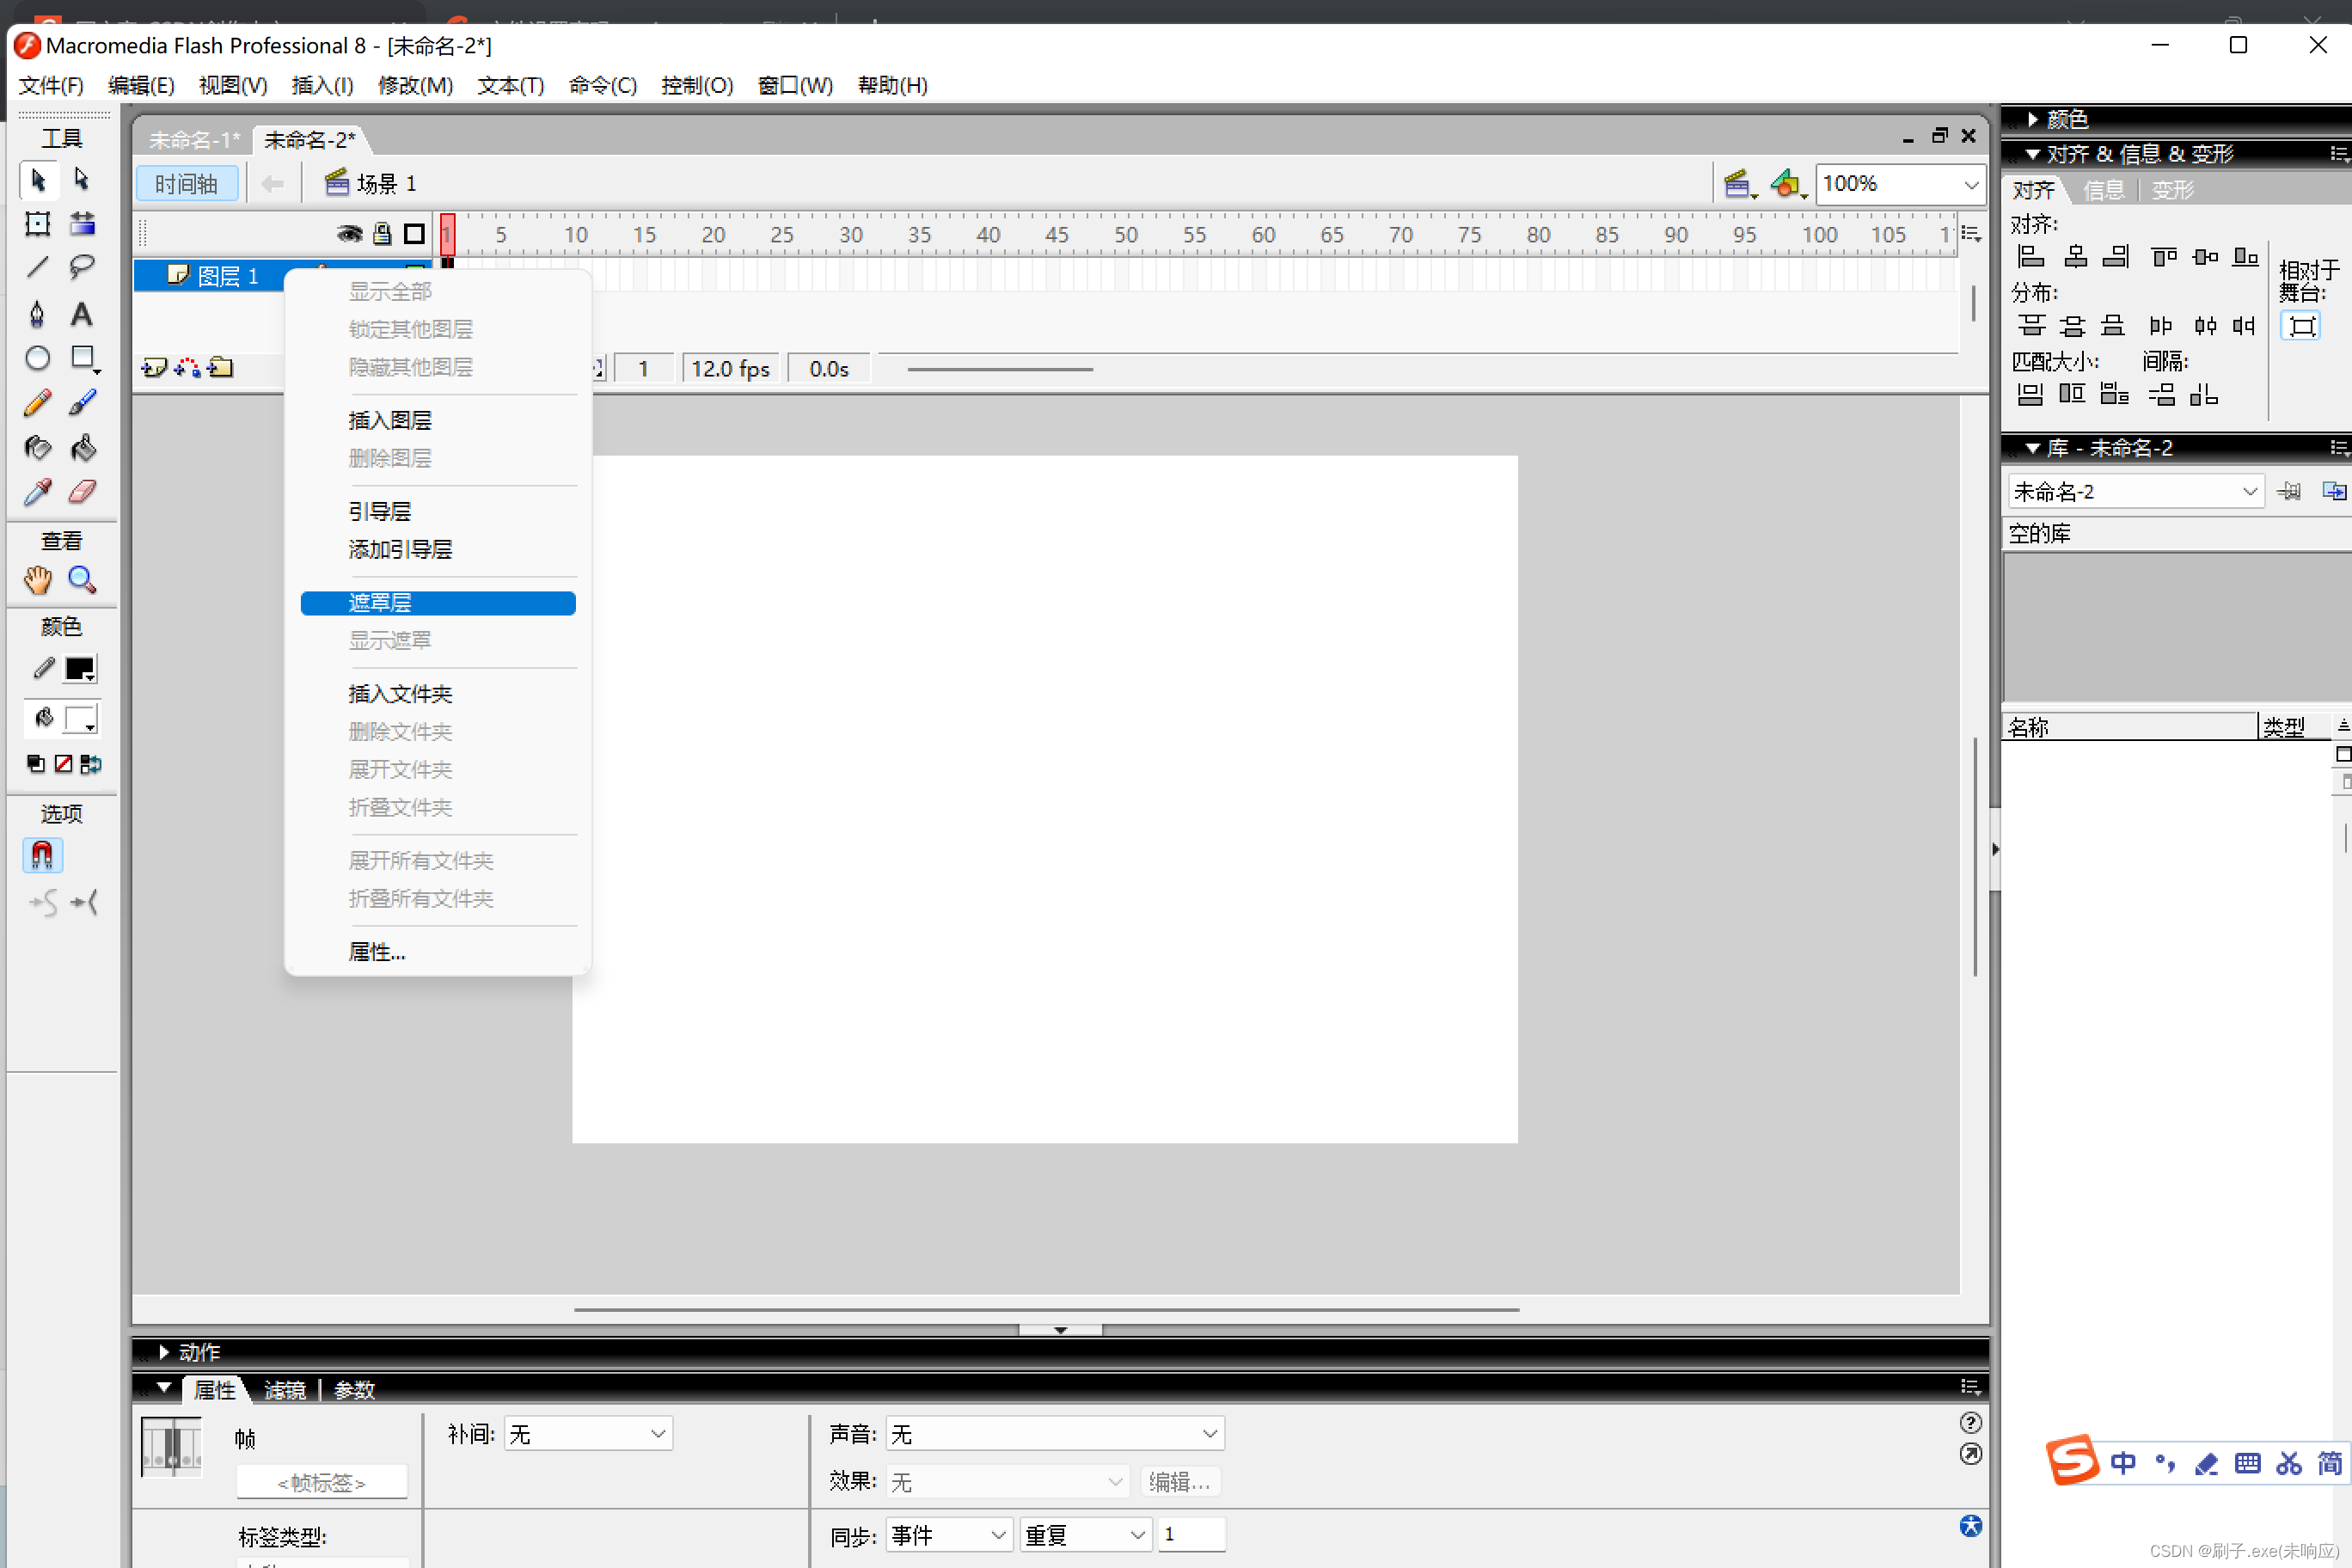Viewport: 2352px width, 1568px height.
Task: Select the Pen tool
Action: click(38, 314)
